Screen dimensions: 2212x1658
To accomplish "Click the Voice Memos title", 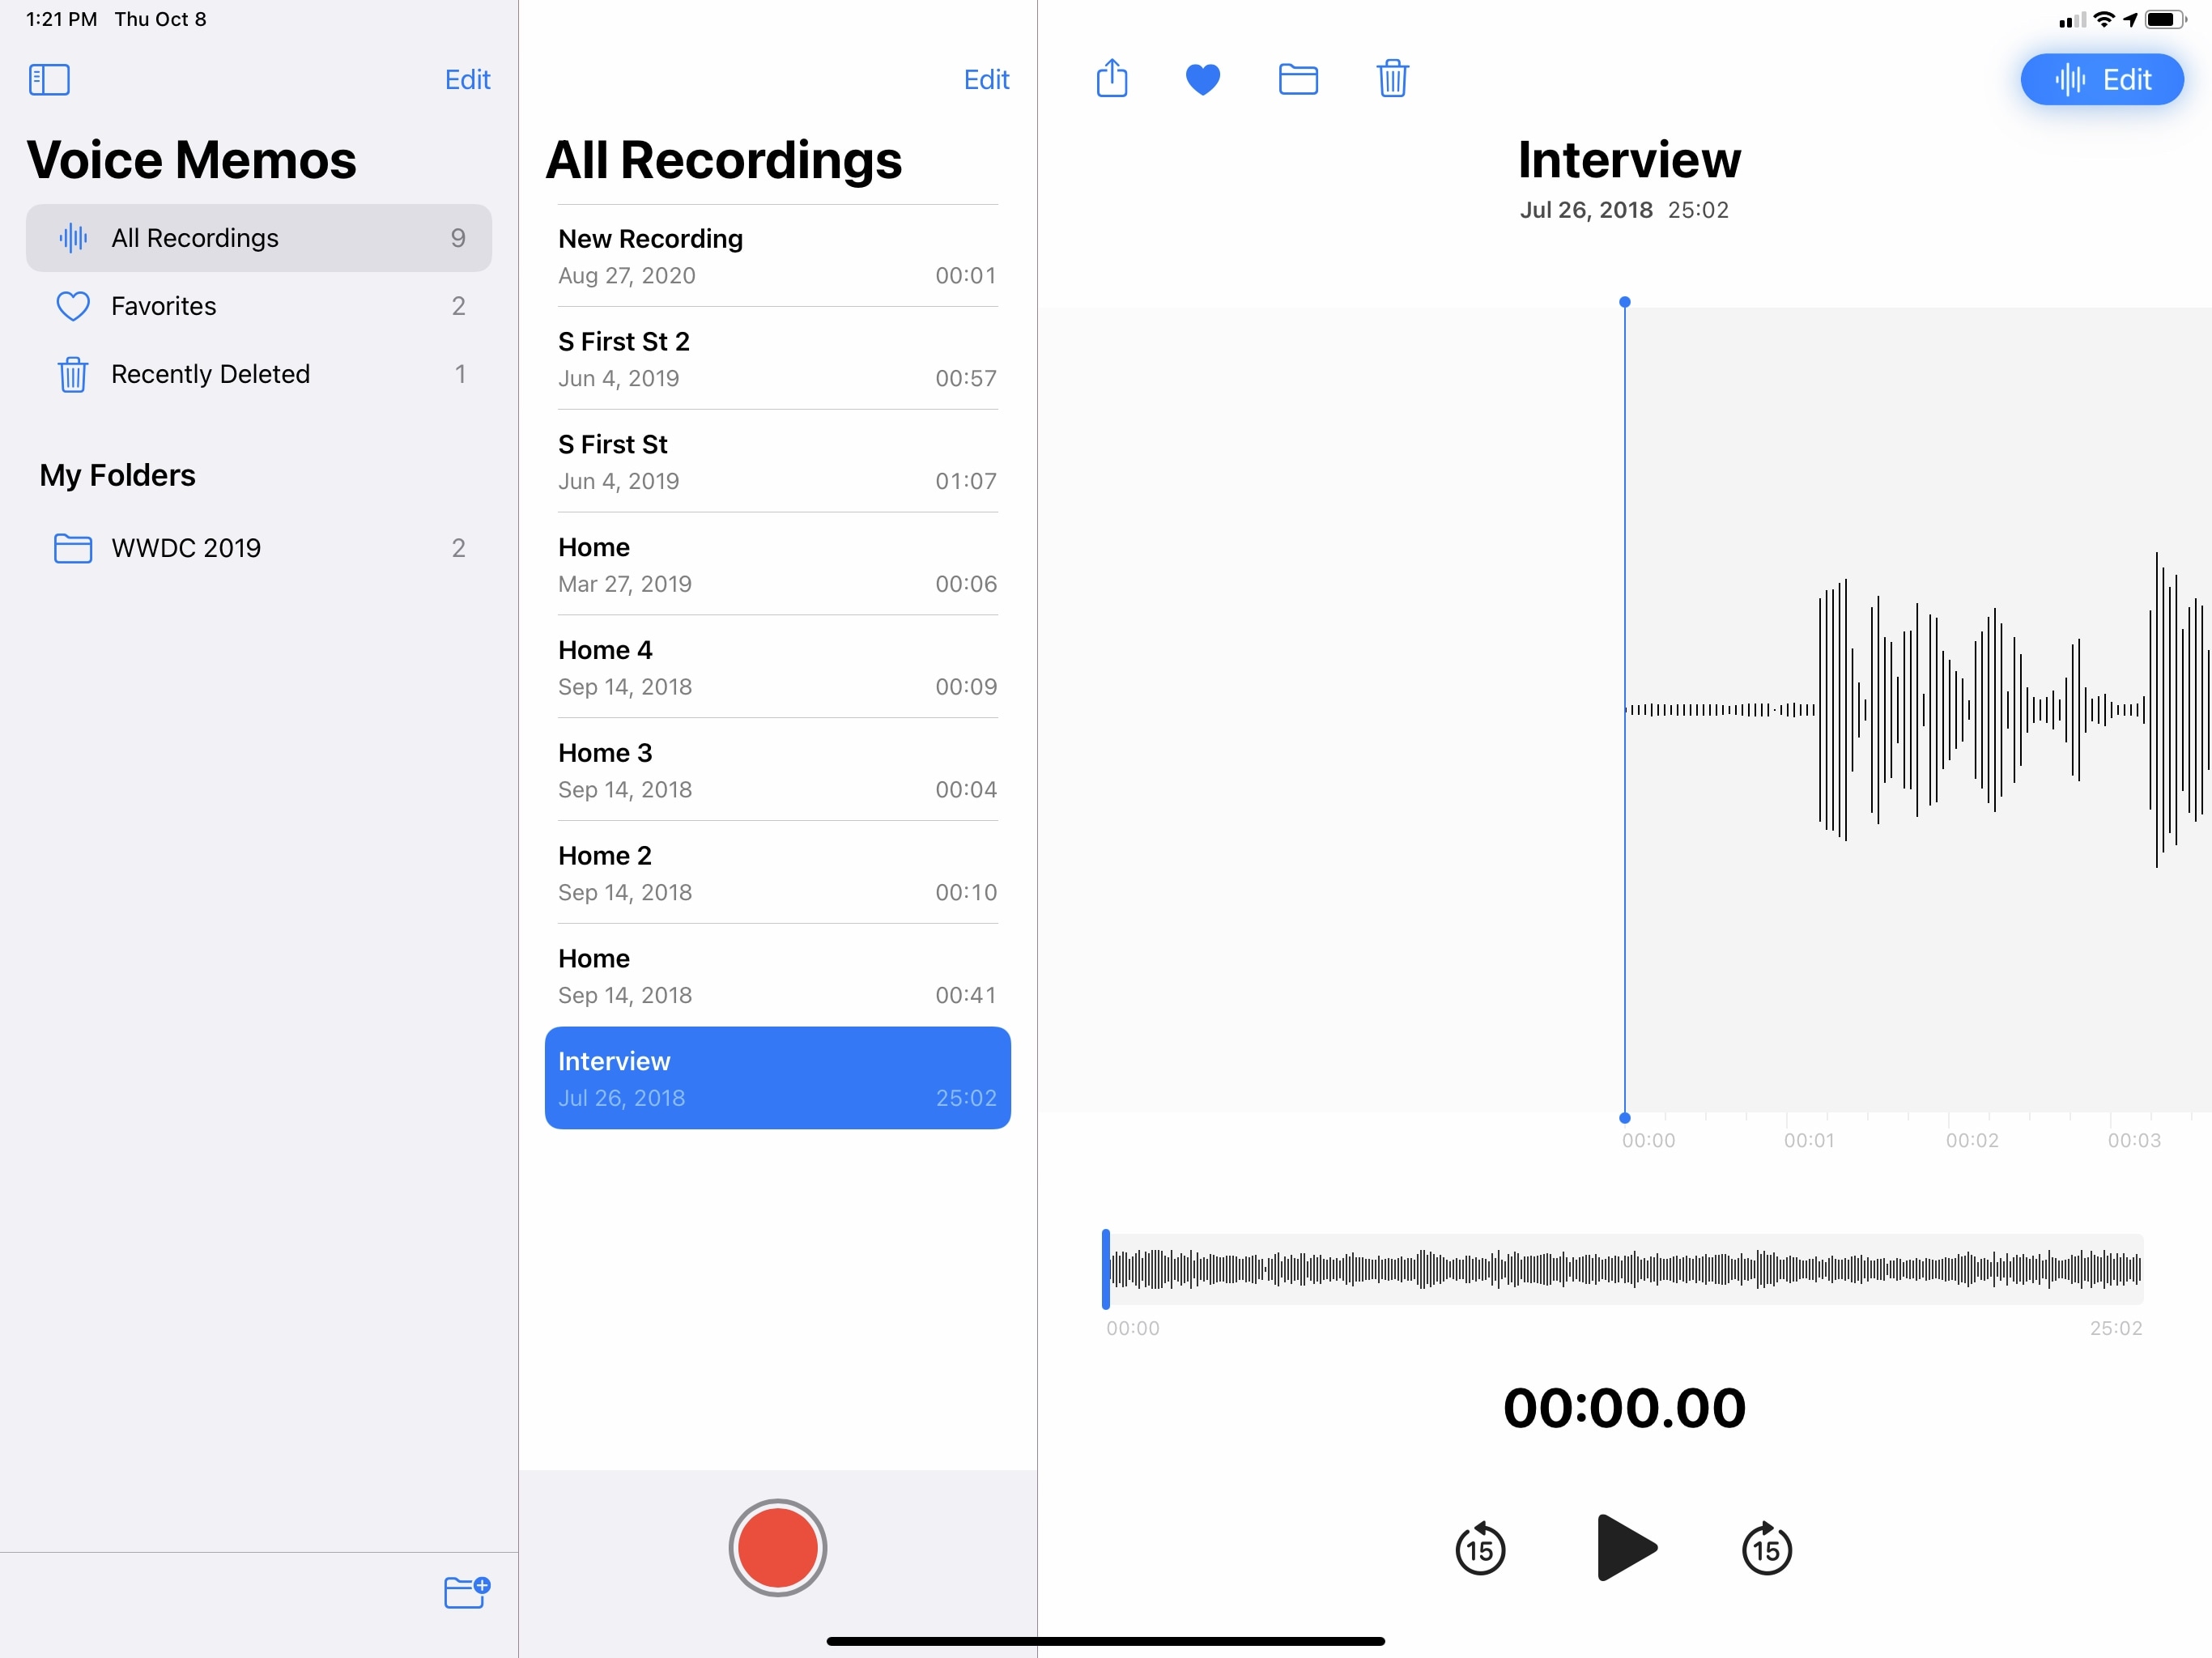I will pos(191,160).
